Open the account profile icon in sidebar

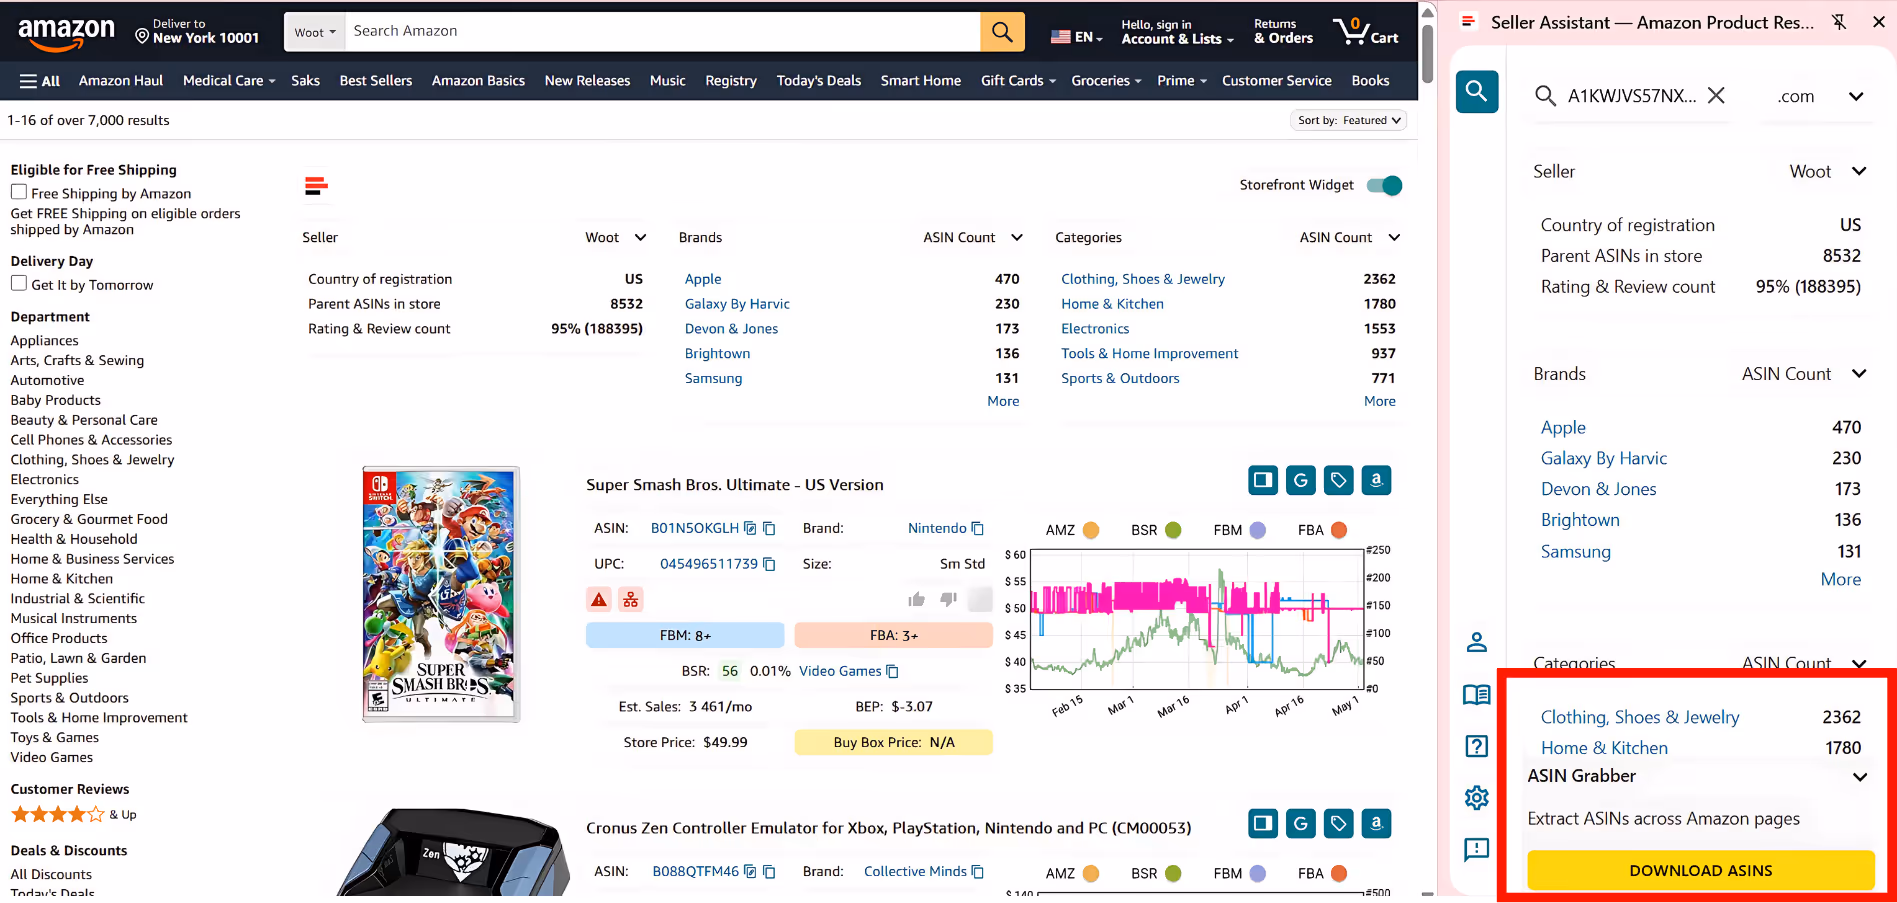(x=1477, y=642)
